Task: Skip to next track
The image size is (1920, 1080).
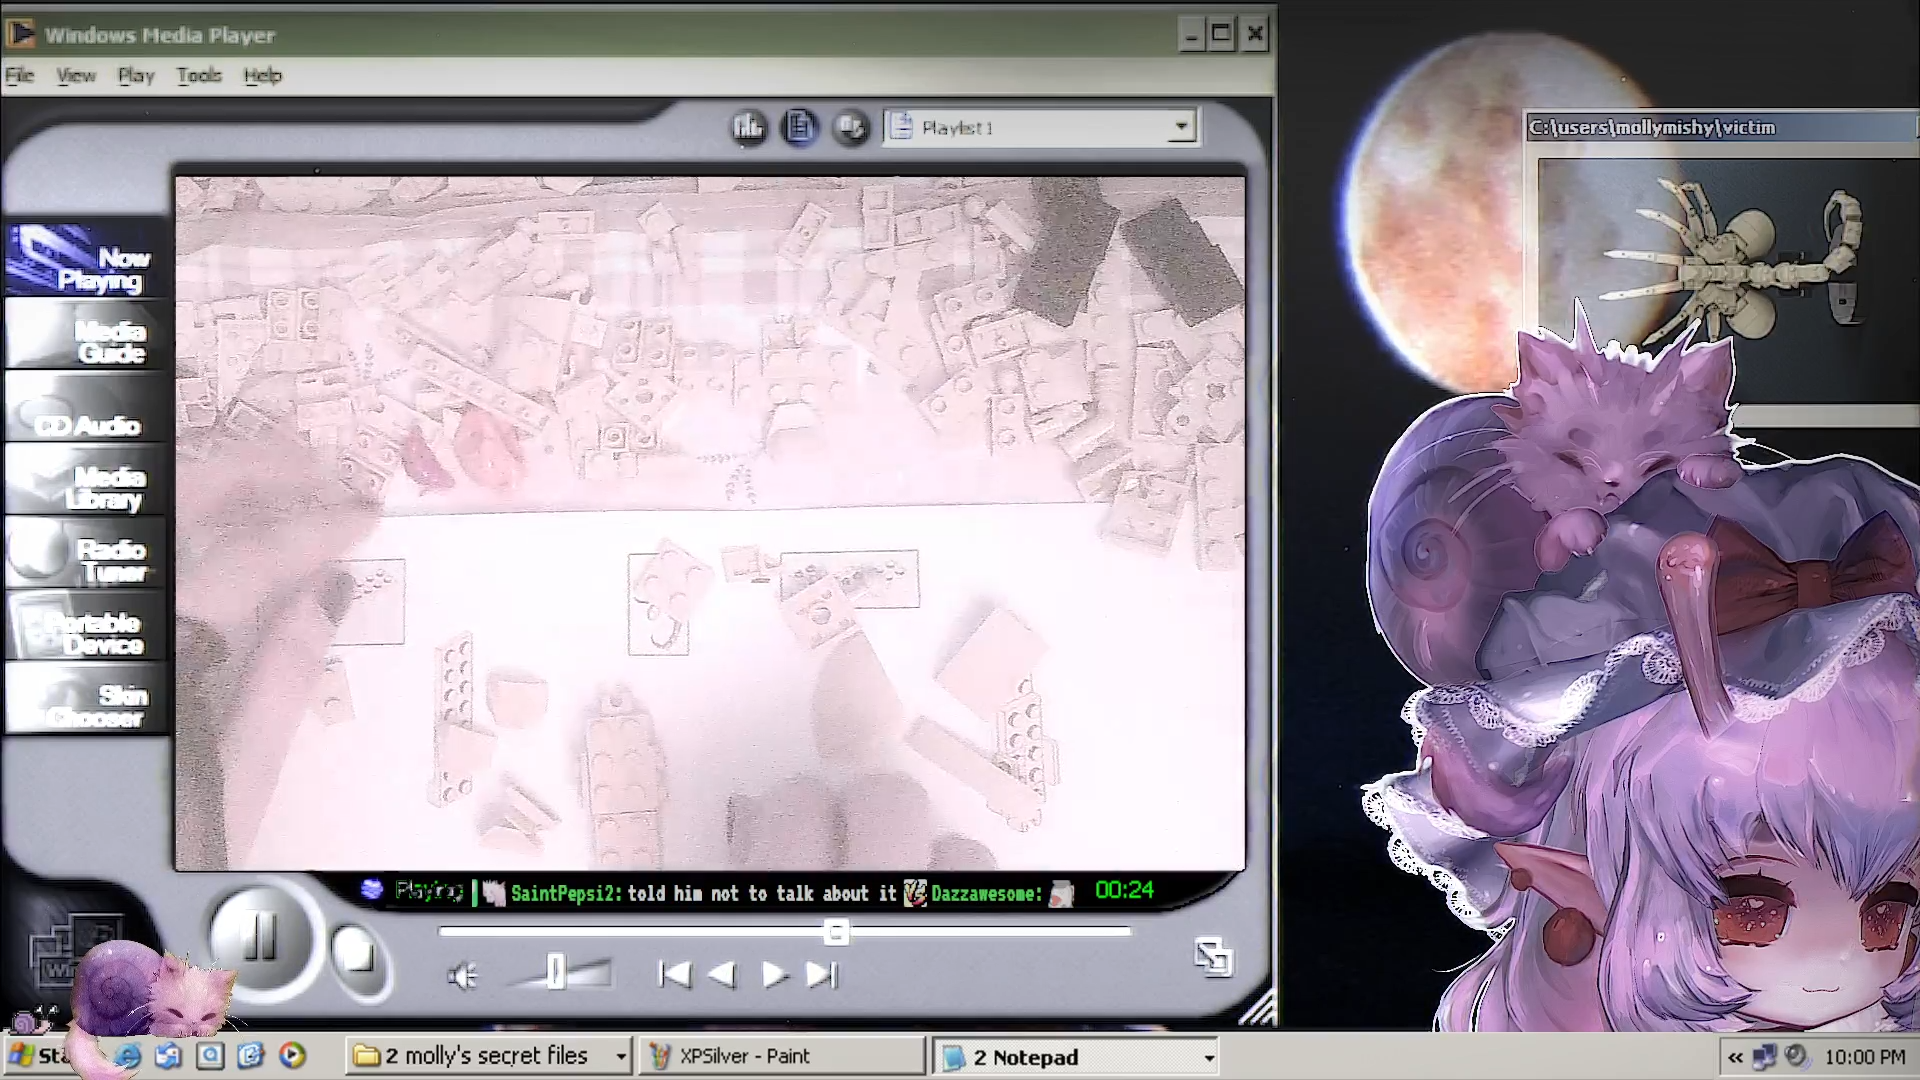Action: [822, 974]
